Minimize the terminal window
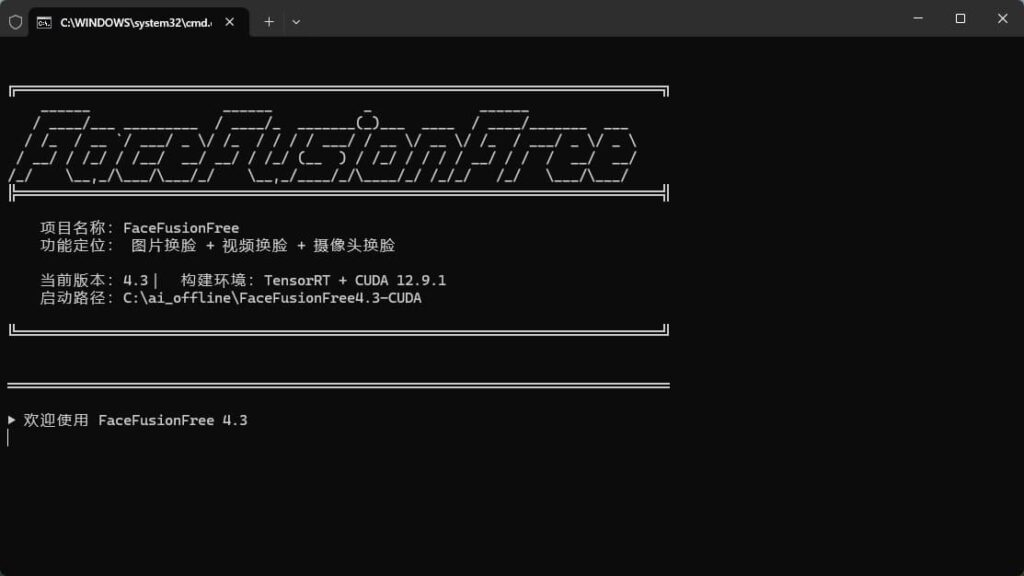The width and height of the screenshot is (1024, 576). [x=915, y=18]
